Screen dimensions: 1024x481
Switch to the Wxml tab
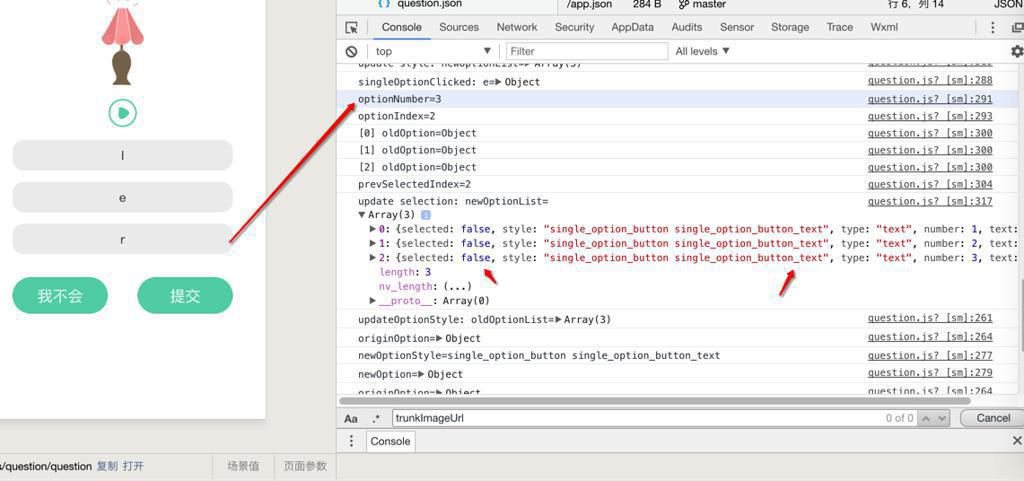(884, 27)
